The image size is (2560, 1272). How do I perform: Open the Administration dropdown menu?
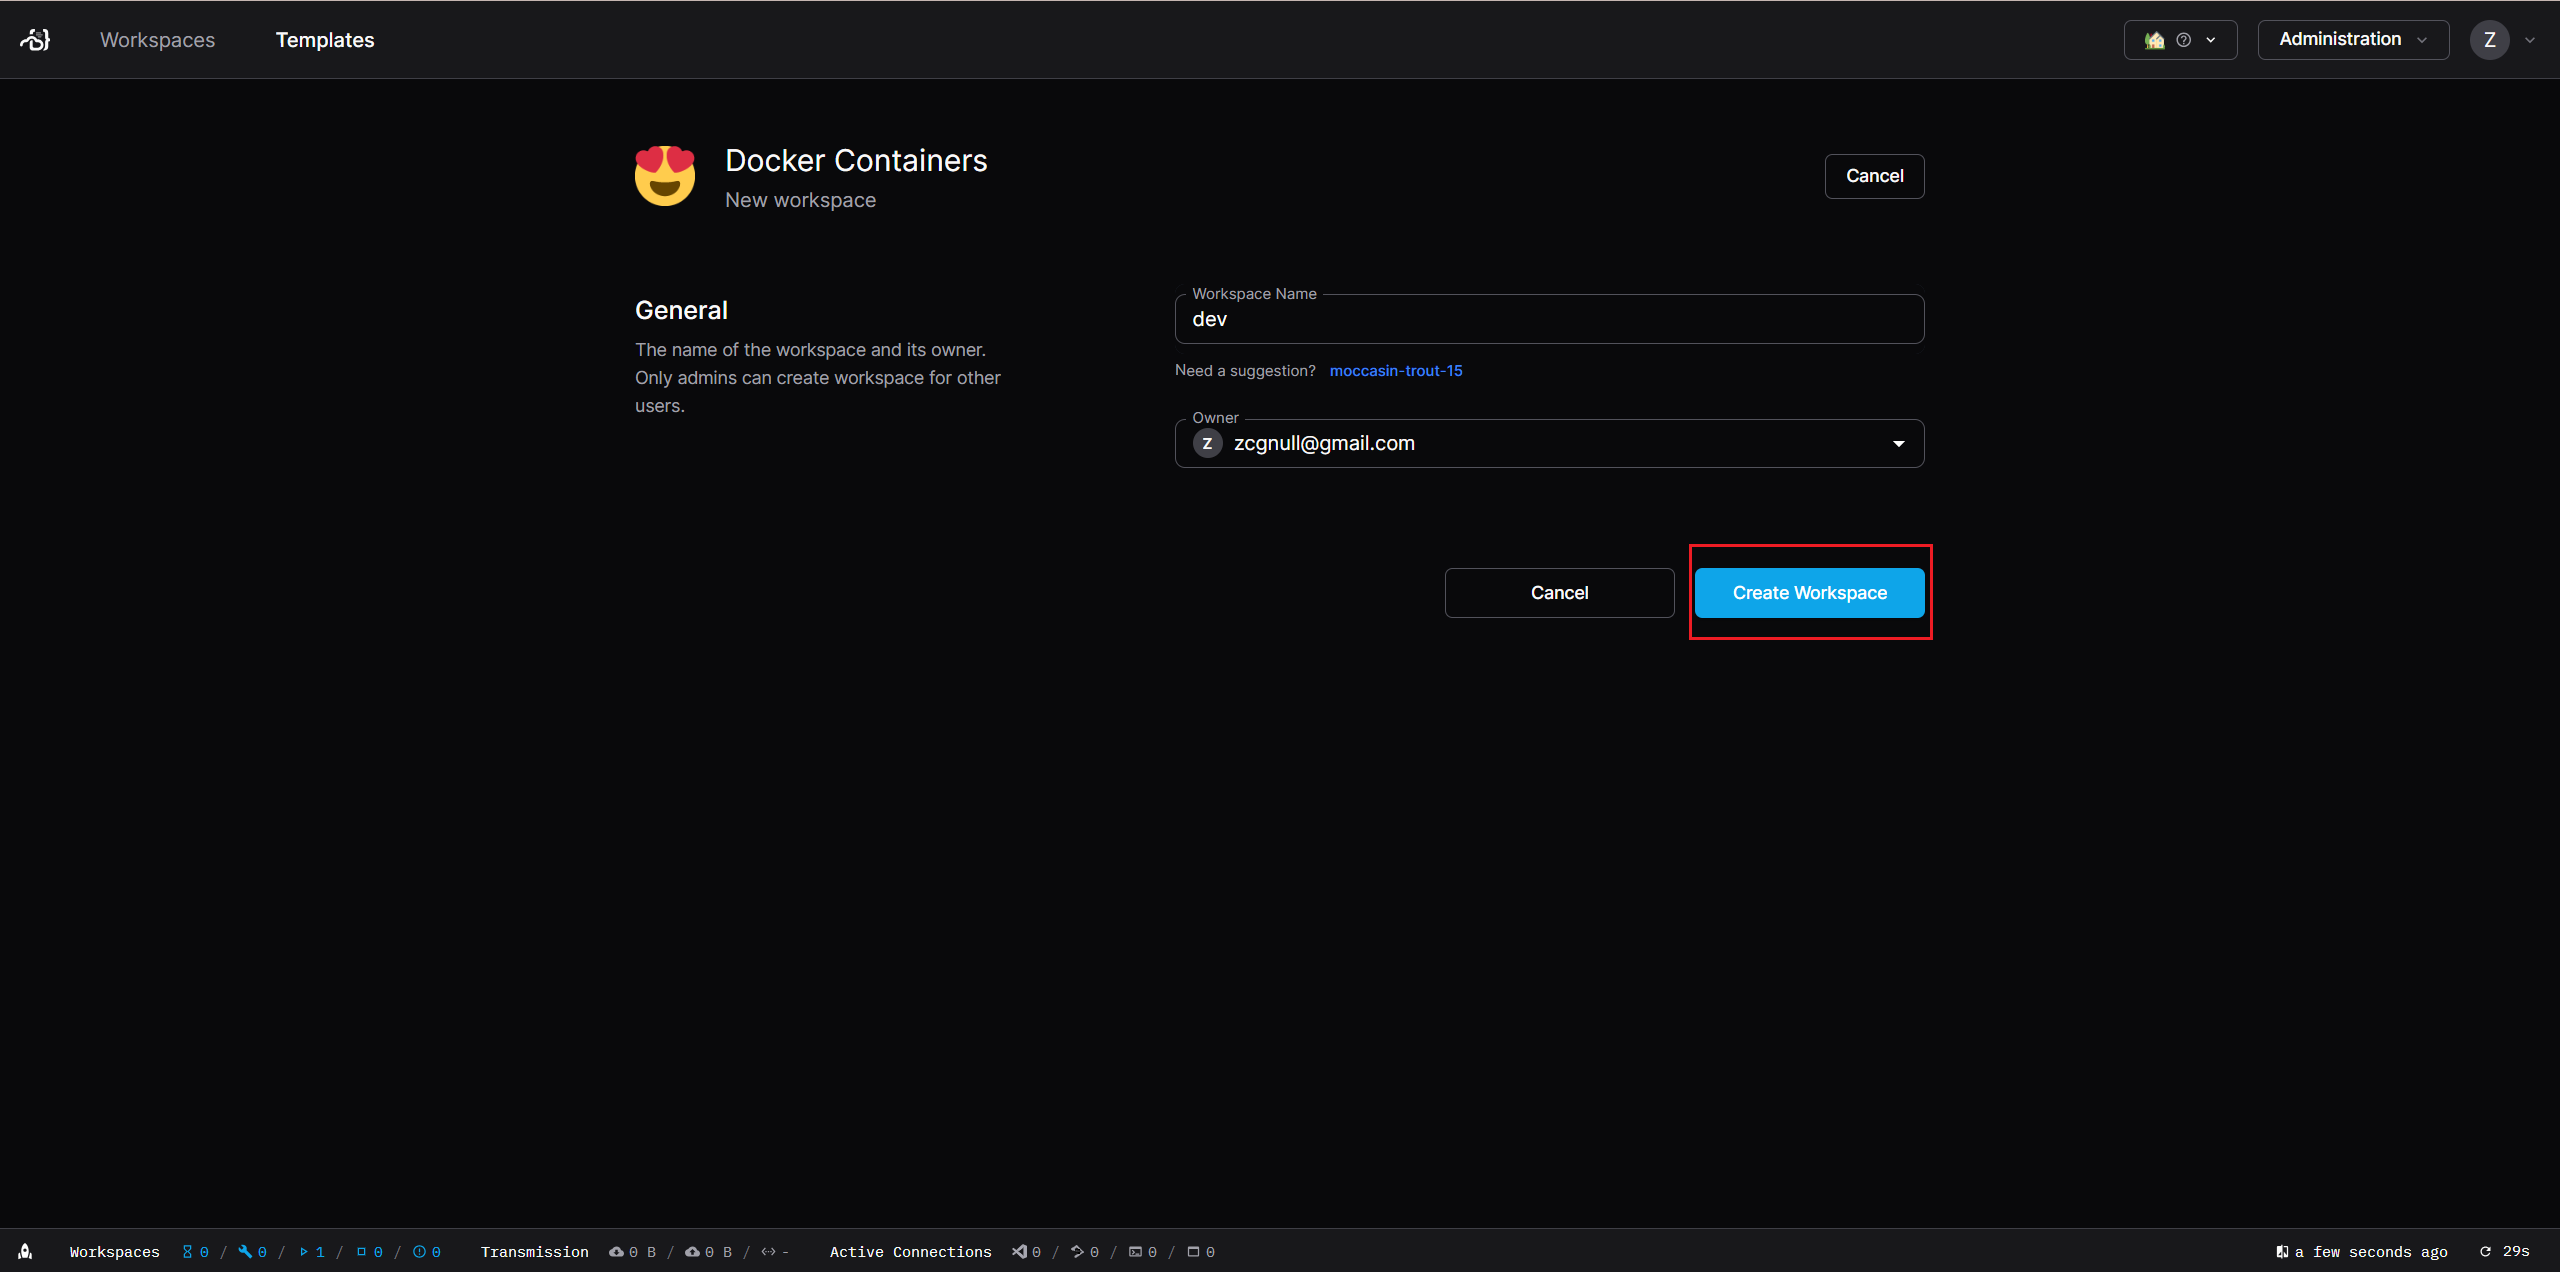pyautogui.click(x=2352, y=40)
